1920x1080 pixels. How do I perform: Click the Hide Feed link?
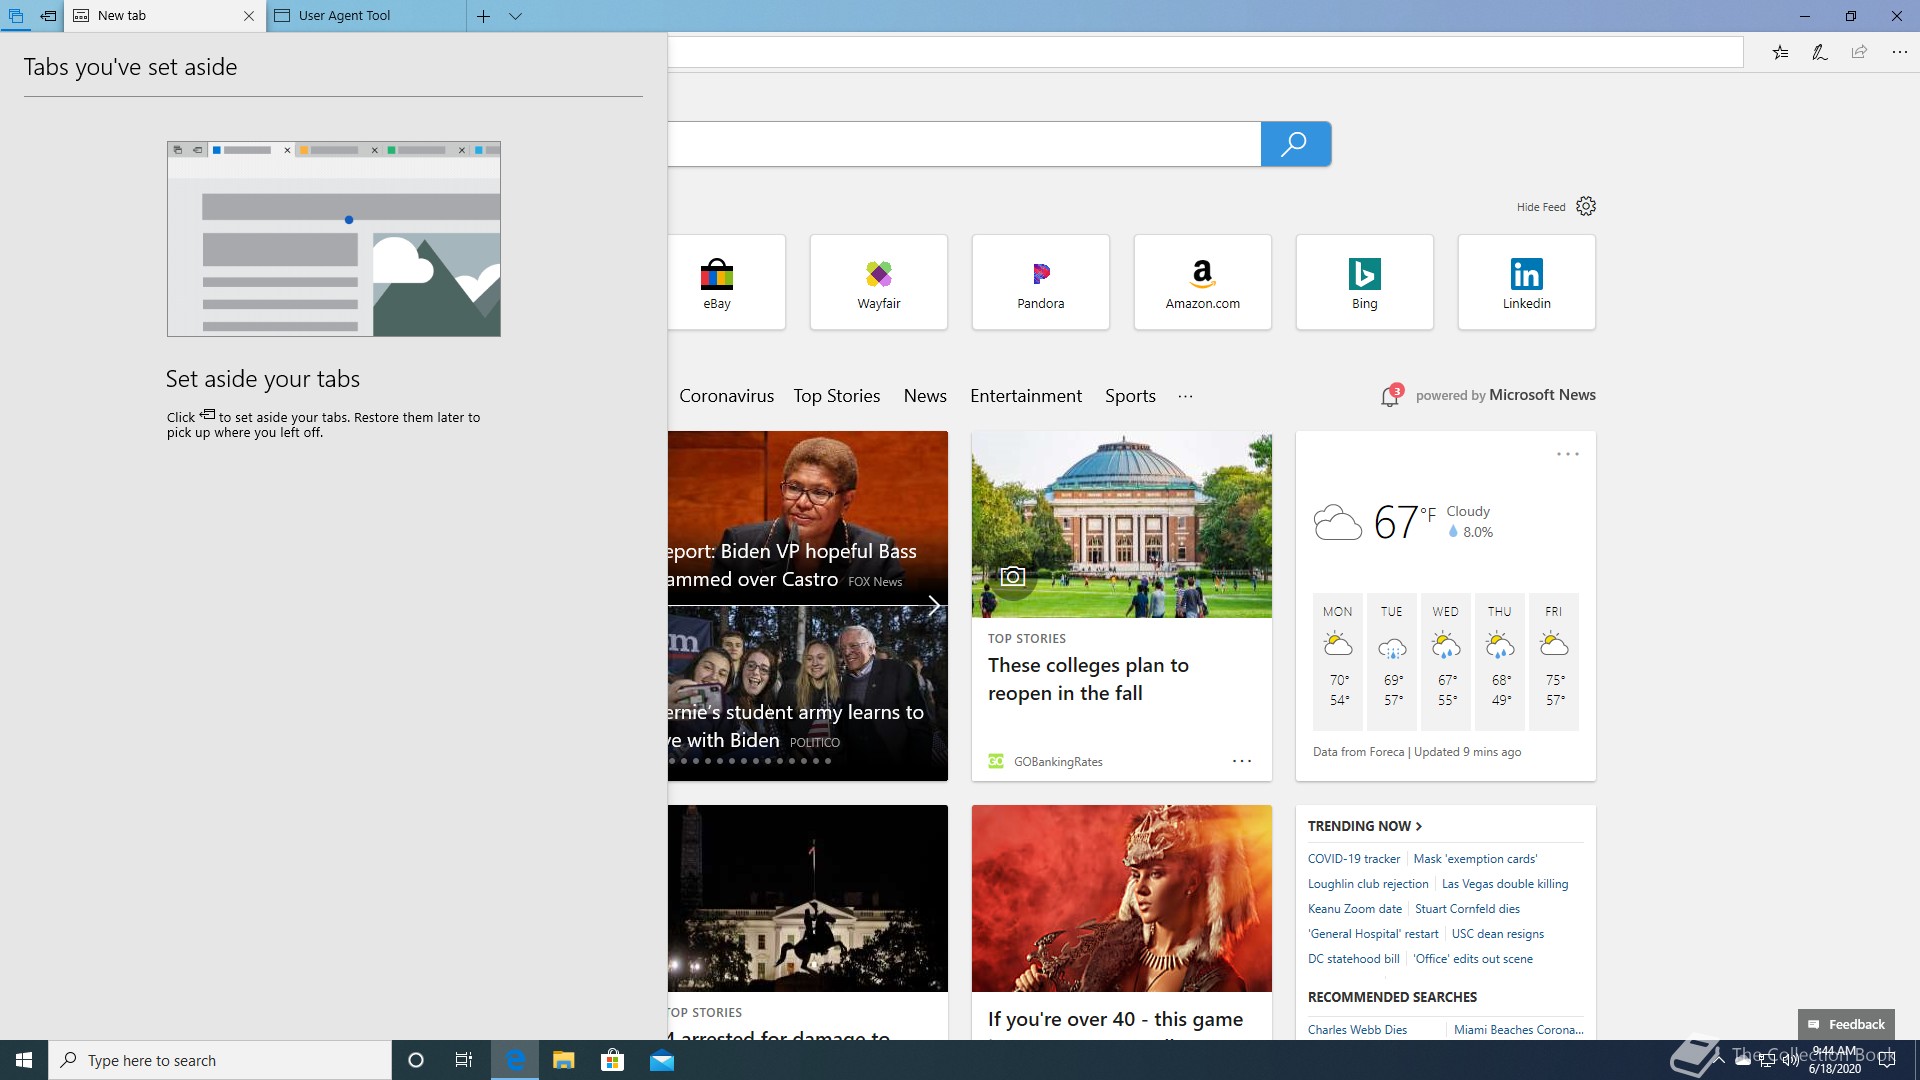[x=1540, y=207]
